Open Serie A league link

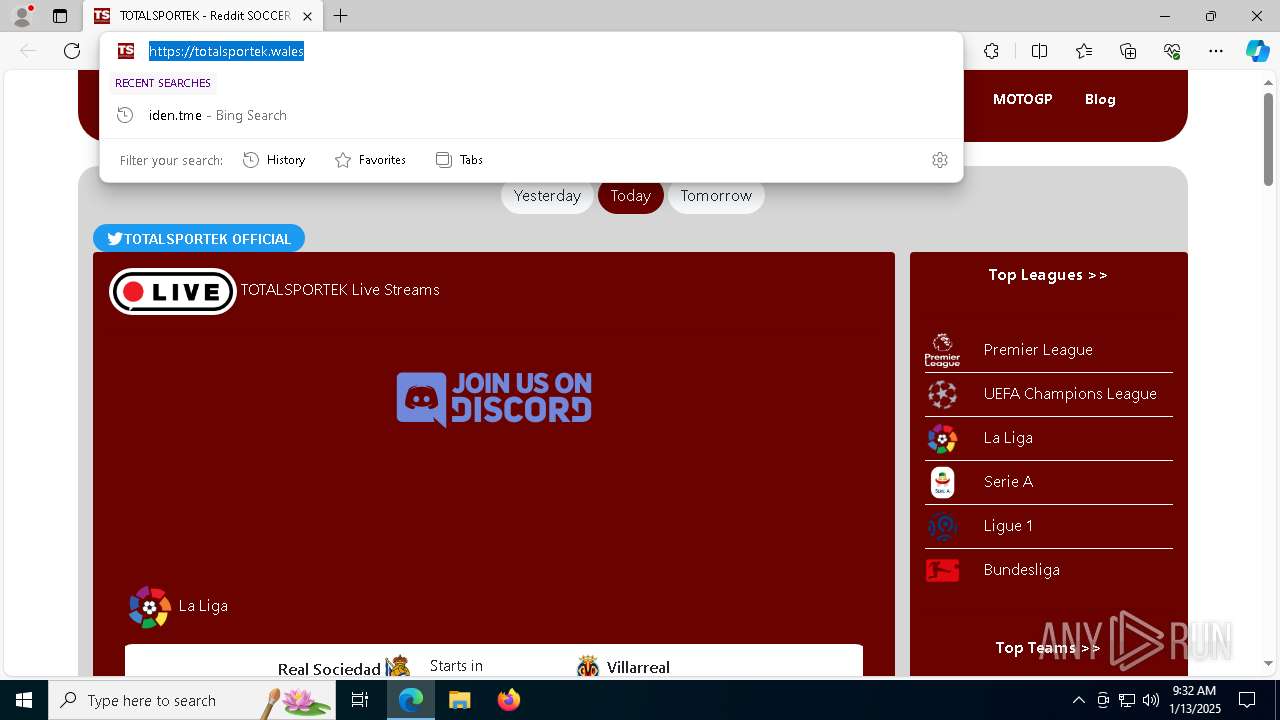click(x=1008, y=482)
